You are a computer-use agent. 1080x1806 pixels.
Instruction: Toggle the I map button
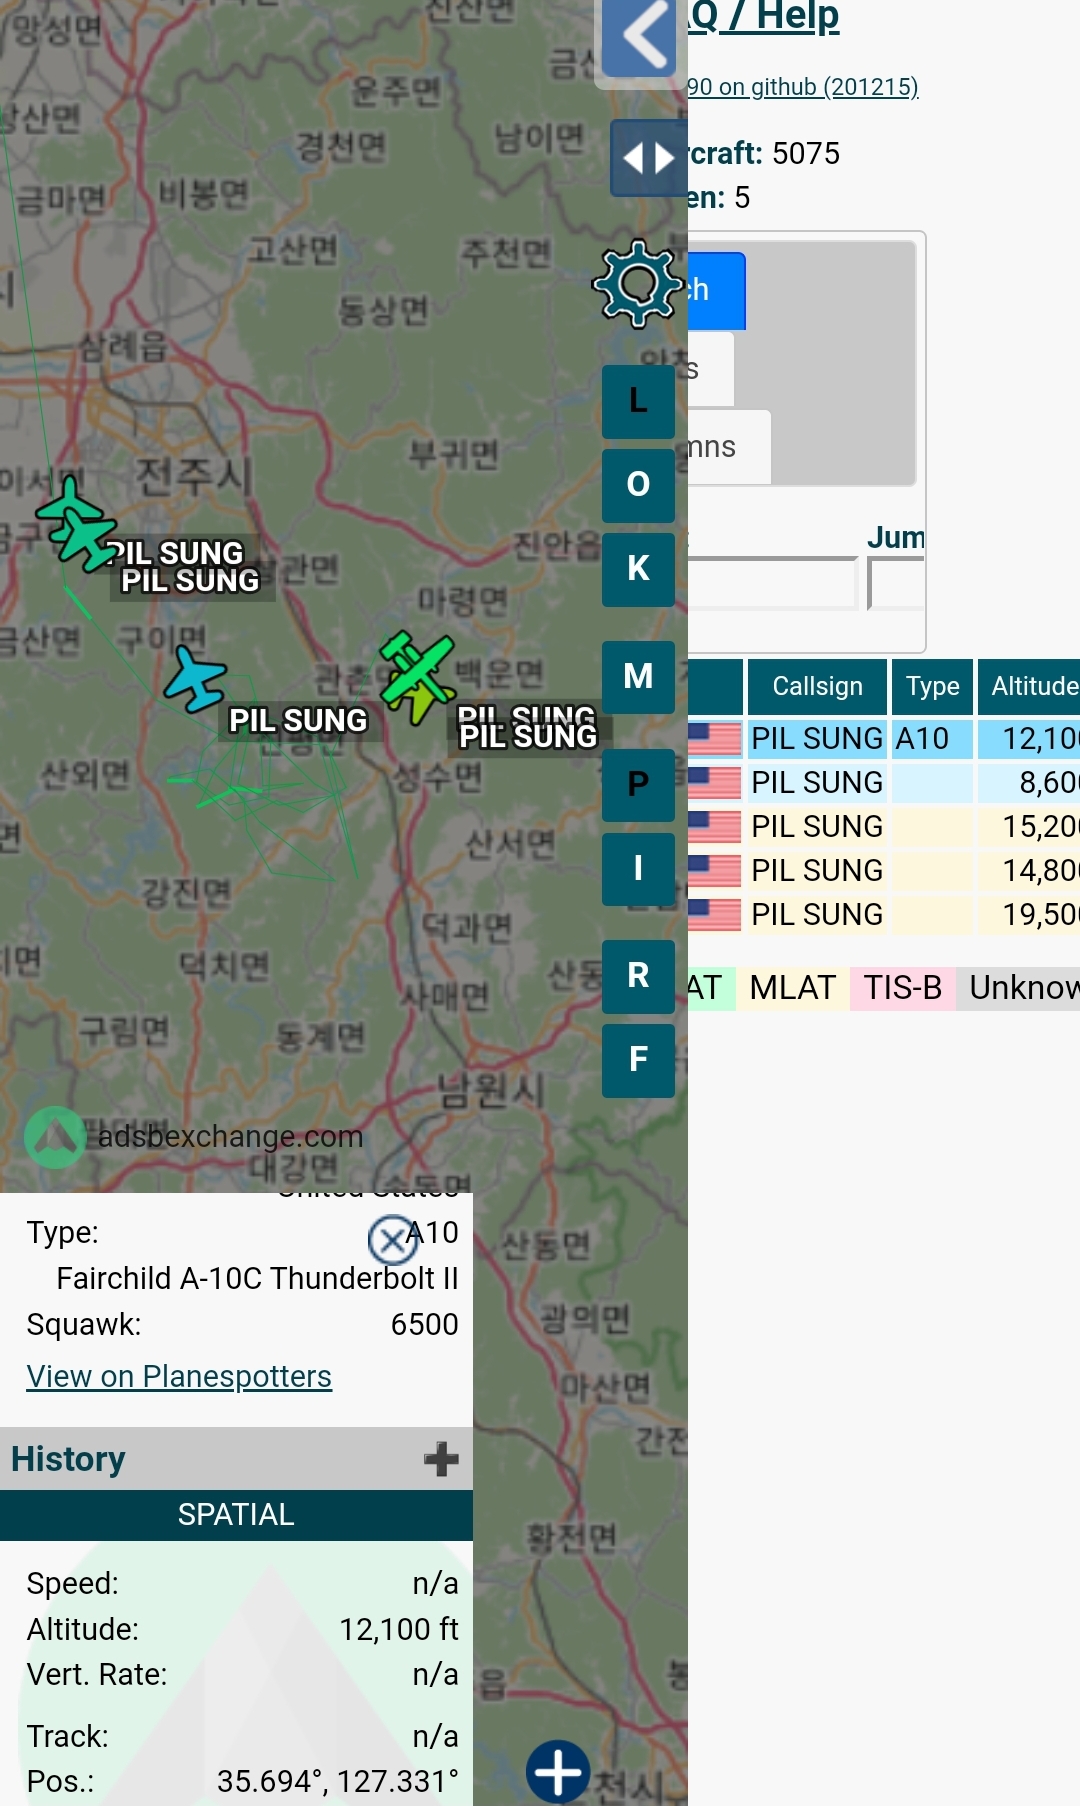pos(638,868)
